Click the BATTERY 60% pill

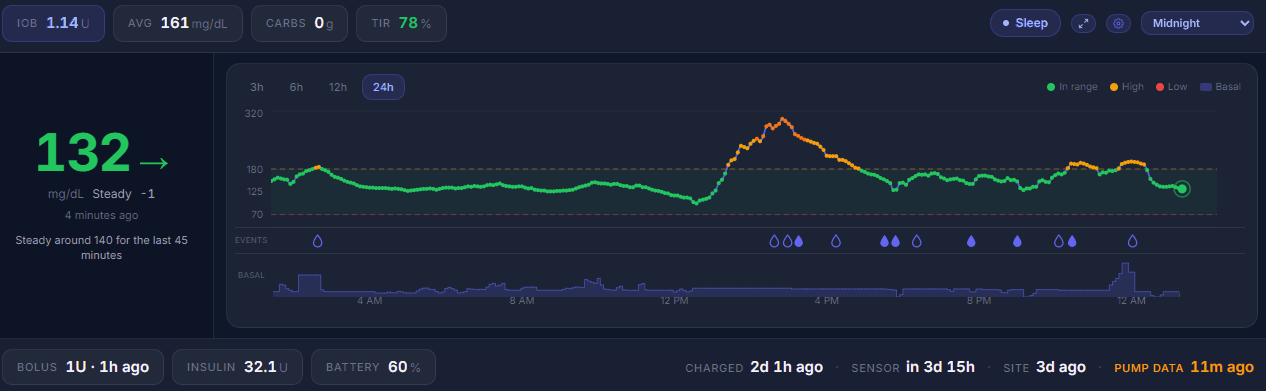[x=373, y=367]
